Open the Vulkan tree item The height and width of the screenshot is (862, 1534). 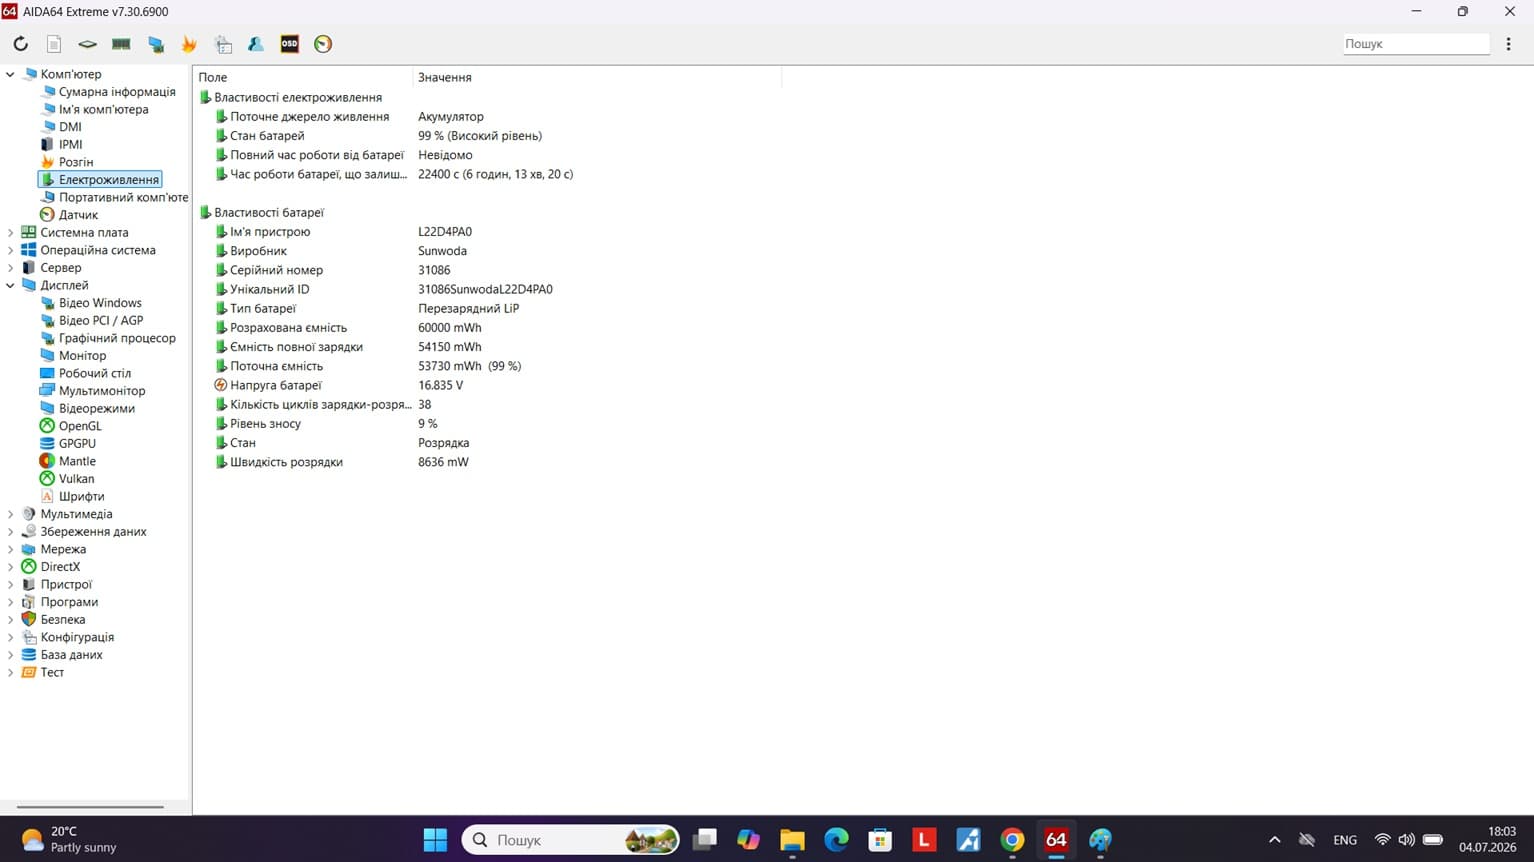(76, 479)
